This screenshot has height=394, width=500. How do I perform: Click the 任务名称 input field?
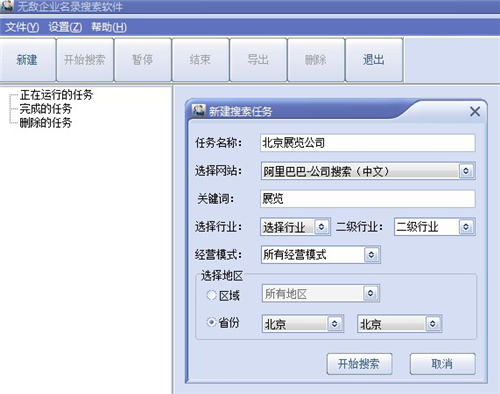coord(368,143)
